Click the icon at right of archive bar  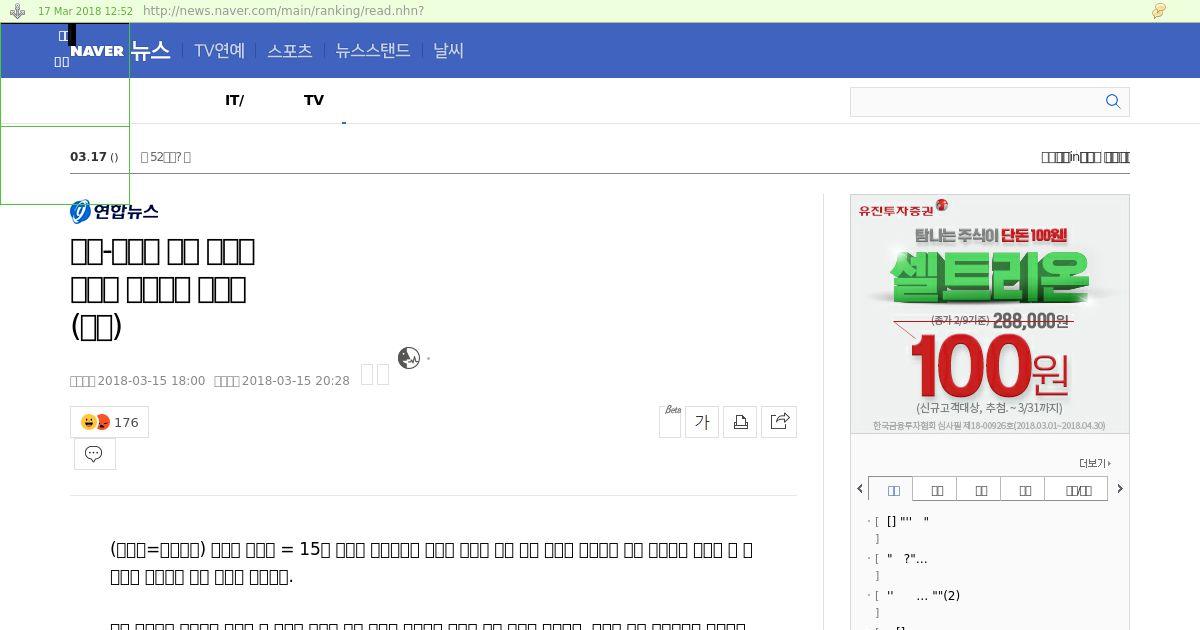click(1159, 11)
